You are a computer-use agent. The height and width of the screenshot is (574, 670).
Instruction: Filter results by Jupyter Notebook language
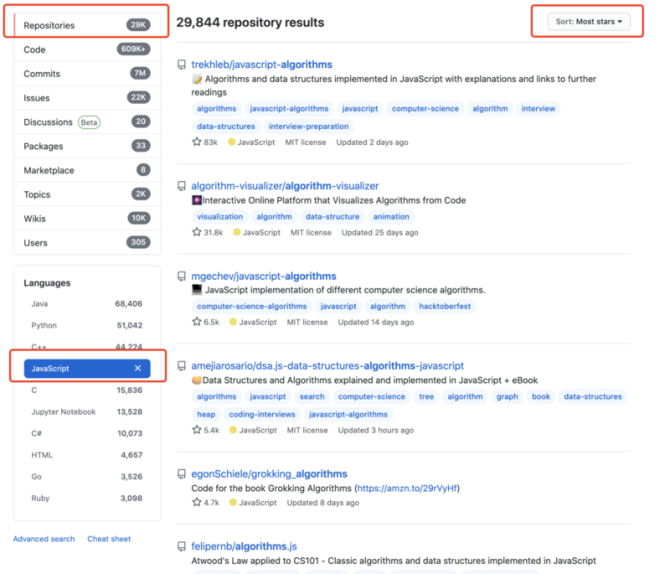click(87, 412)
